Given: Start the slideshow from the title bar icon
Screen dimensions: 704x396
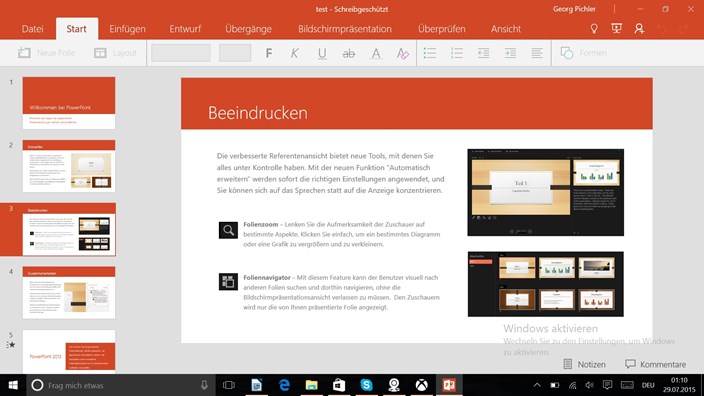Looking at the screenshot, I should tap(616, 29).
